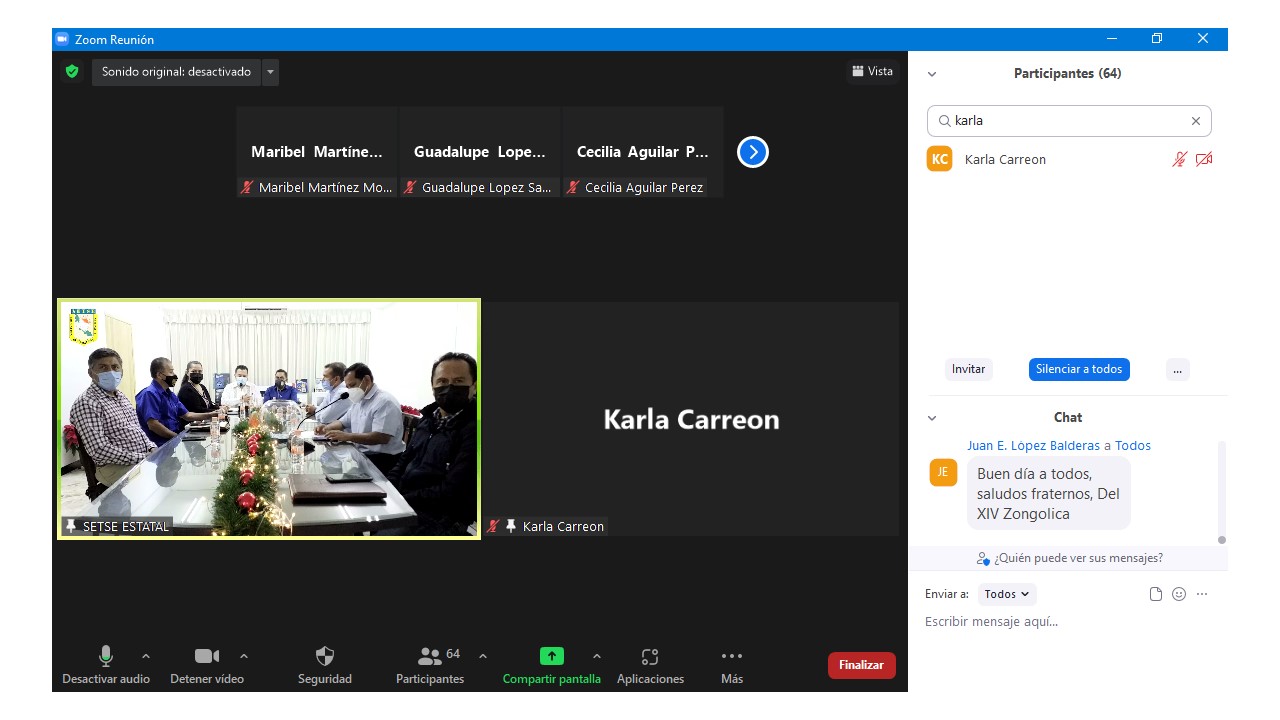Open the Seguridad shield icon
The image size is (1280, 720).
tap(325, 657)
